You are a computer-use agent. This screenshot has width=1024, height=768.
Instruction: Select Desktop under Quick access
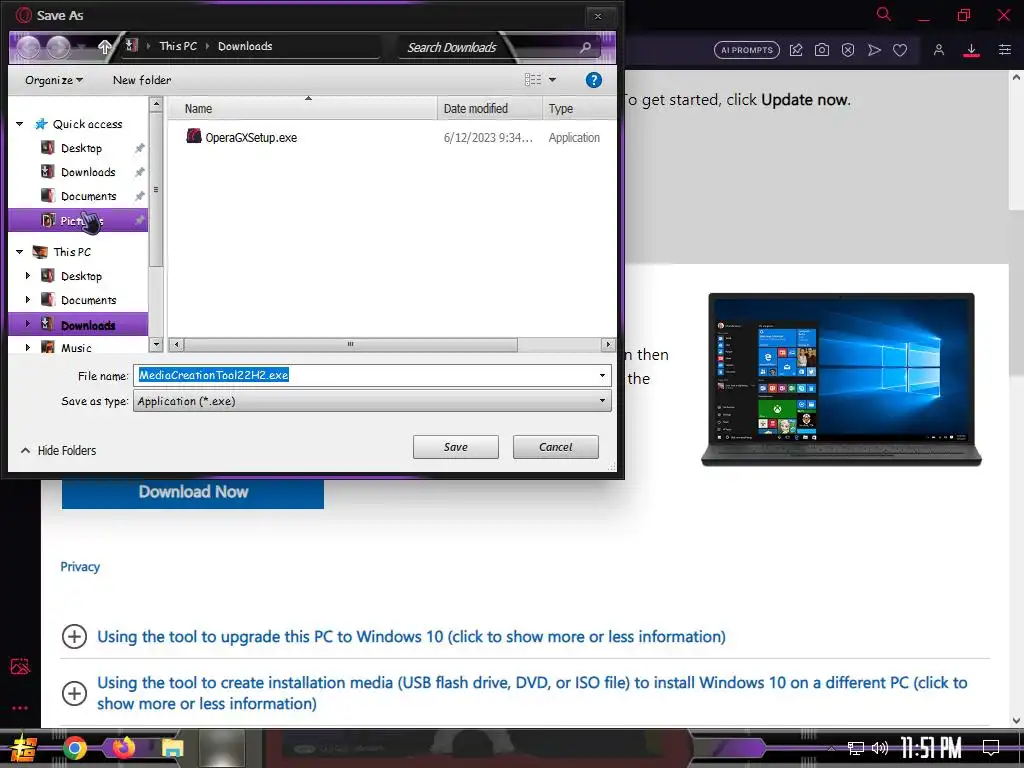point(81,148)
